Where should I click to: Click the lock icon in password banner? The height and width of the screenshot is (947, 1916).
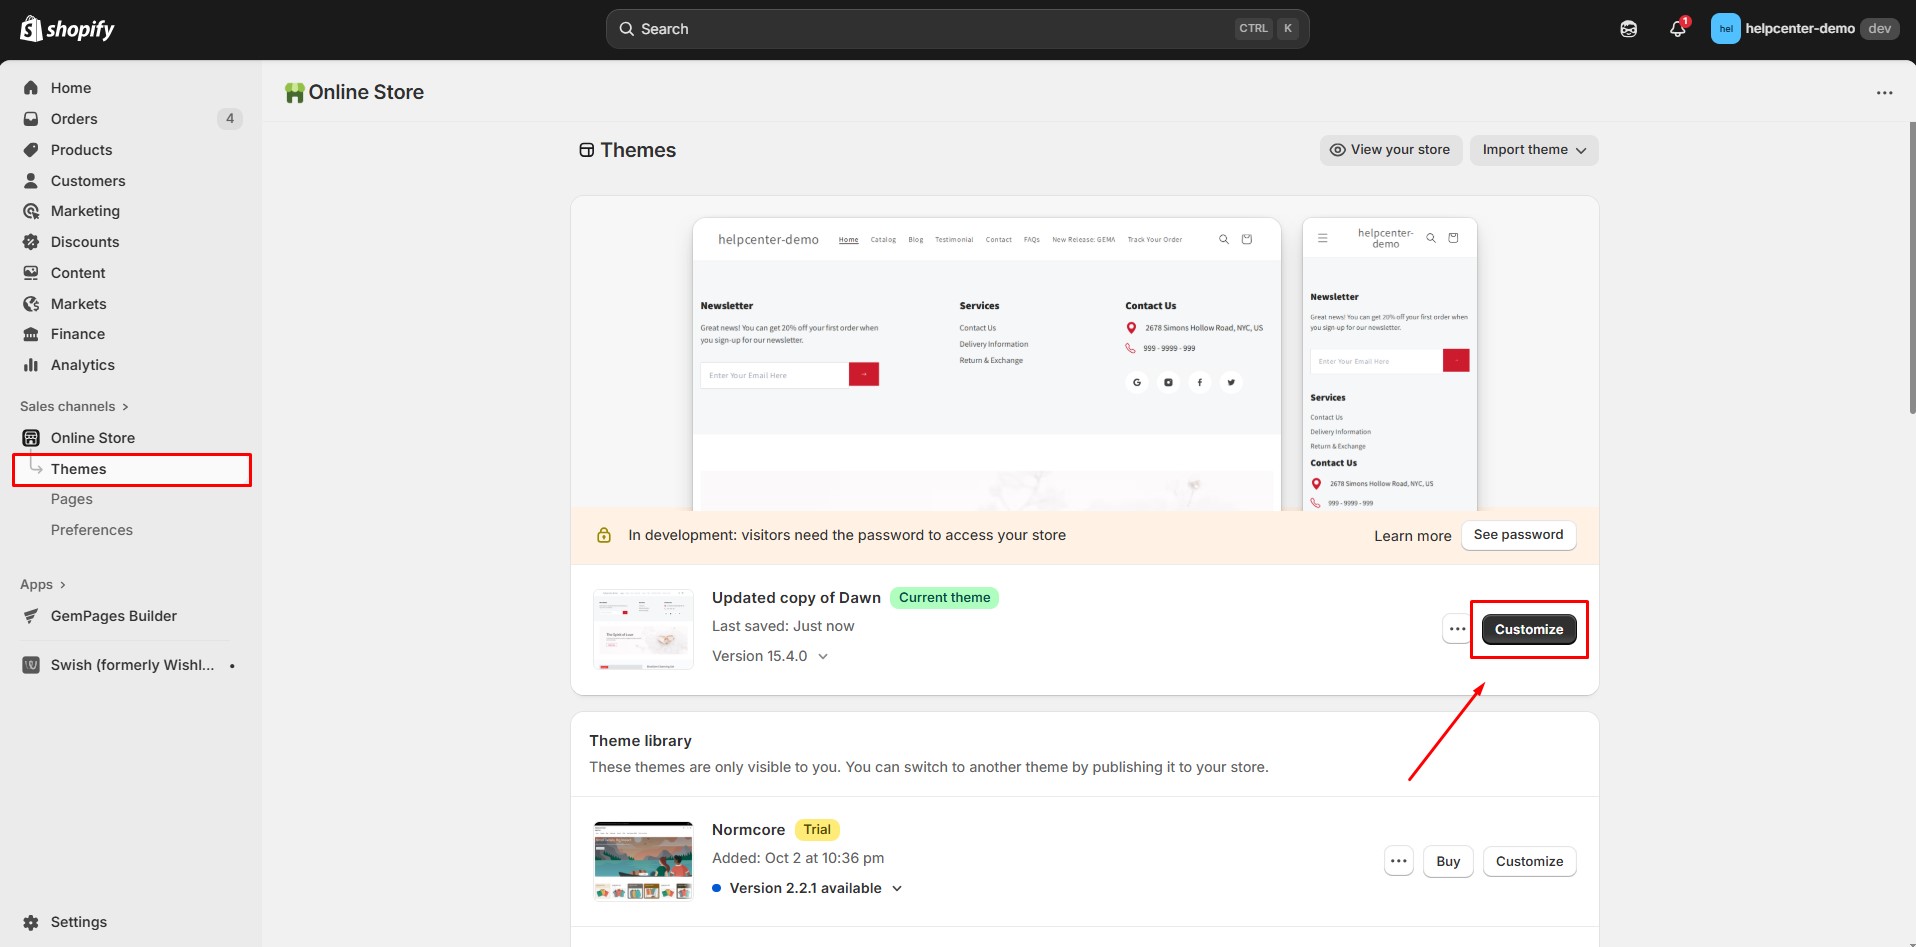(x=604, y=535)
